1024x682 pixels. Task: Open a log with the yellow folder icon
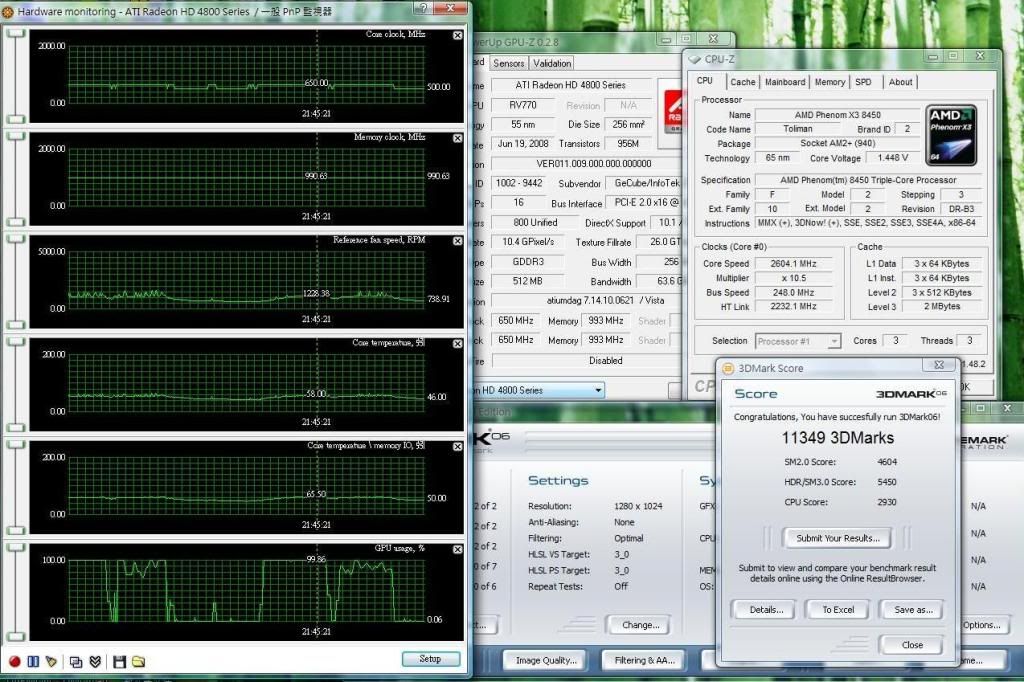pos(138,662)
